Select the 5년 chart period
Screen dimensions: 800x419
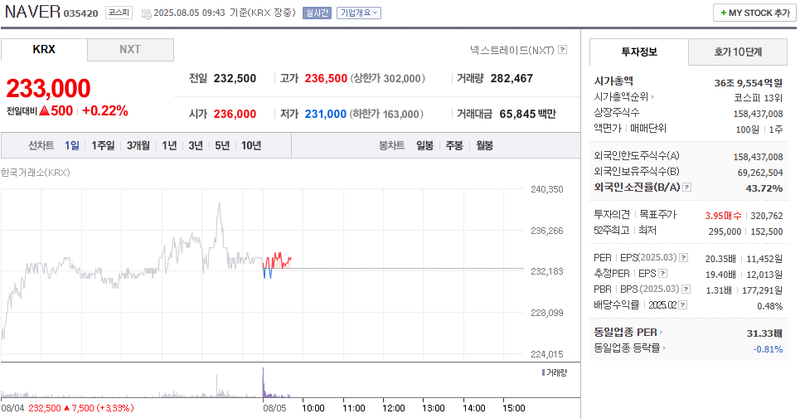click(222, 145)
